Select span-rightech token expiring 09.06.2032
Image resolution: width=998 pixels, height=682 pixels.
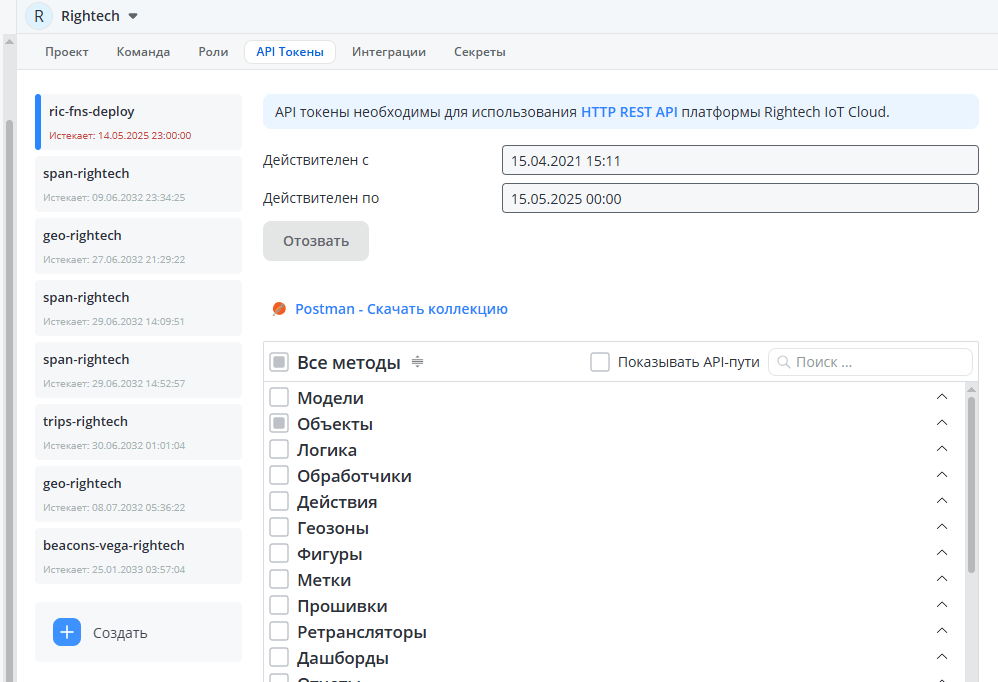click(x=139, y=184)
